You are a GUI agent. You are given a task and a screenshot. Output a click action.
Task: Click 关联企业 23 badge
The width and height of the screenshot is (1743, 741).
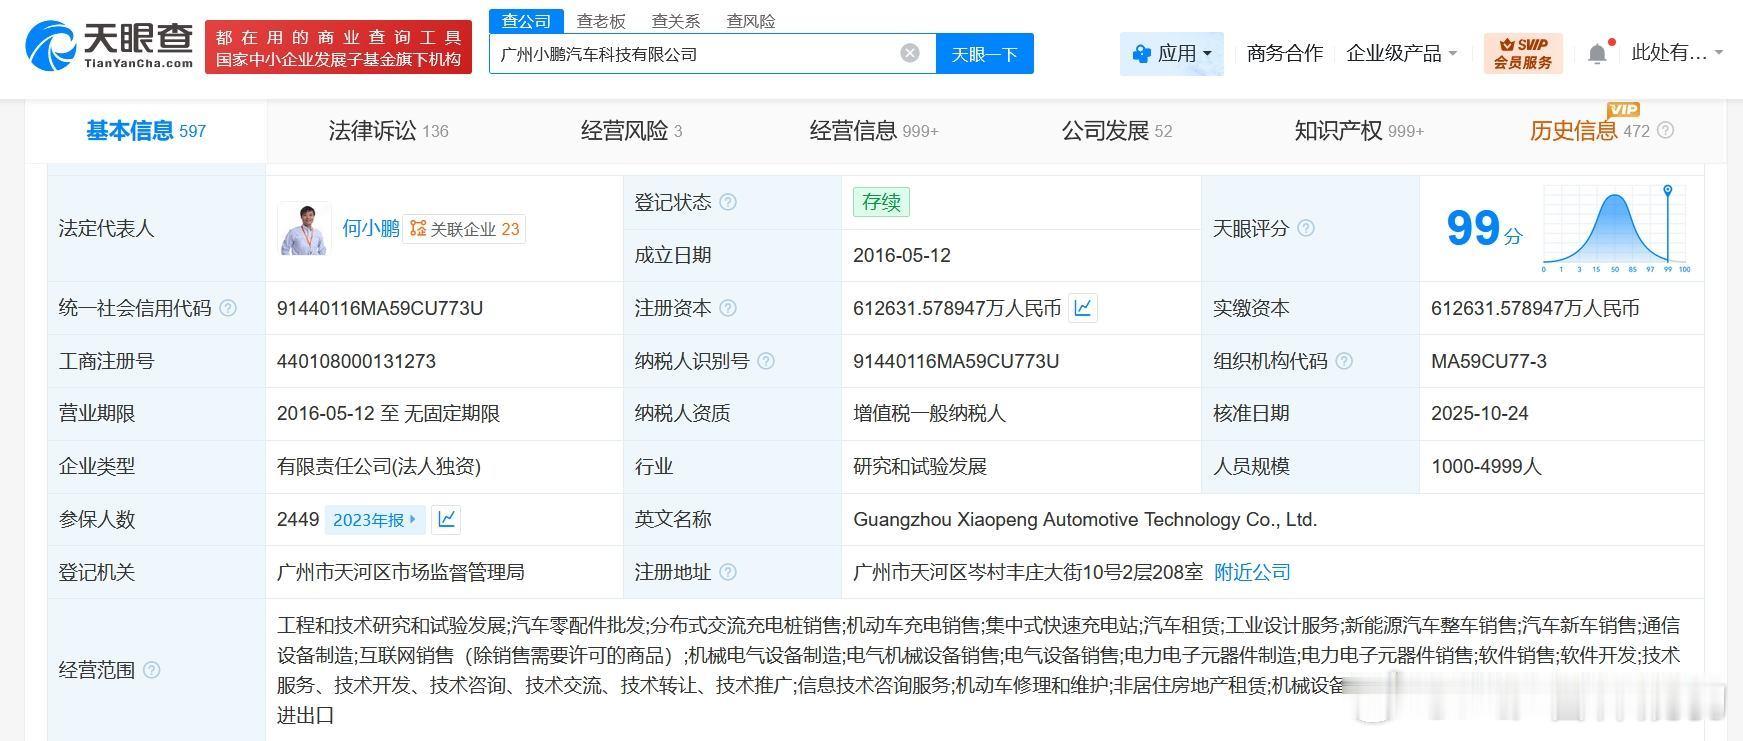(x=465, y=229)
